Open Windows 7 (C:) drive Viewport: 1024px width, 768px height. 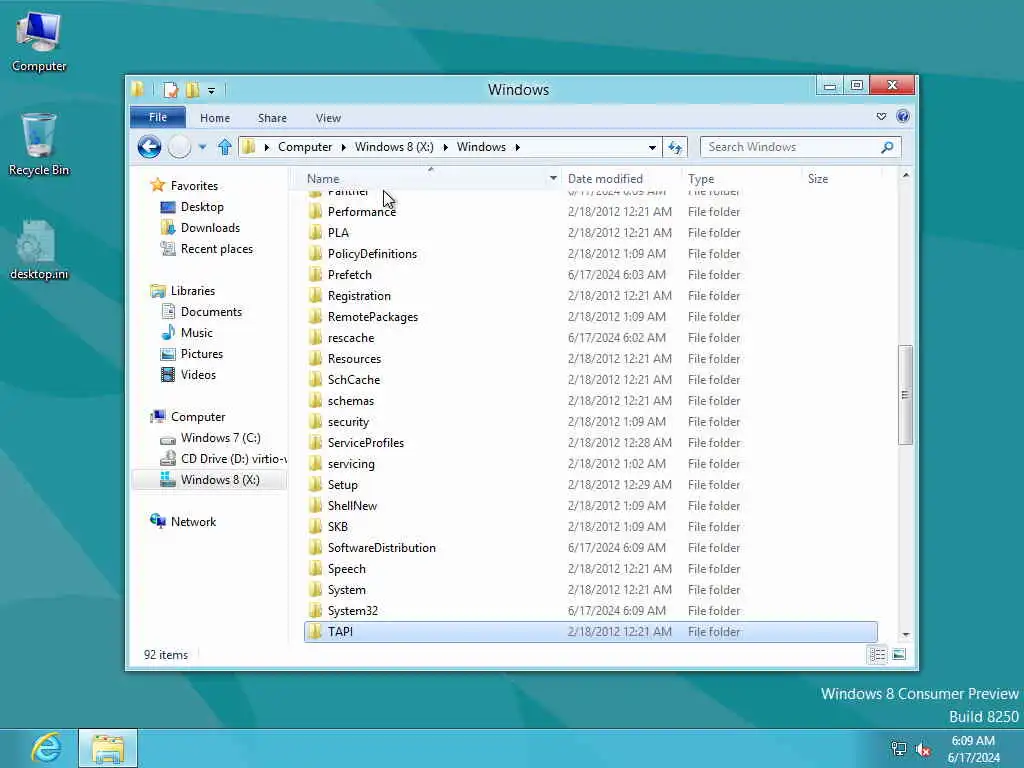(x=220, y=438)
